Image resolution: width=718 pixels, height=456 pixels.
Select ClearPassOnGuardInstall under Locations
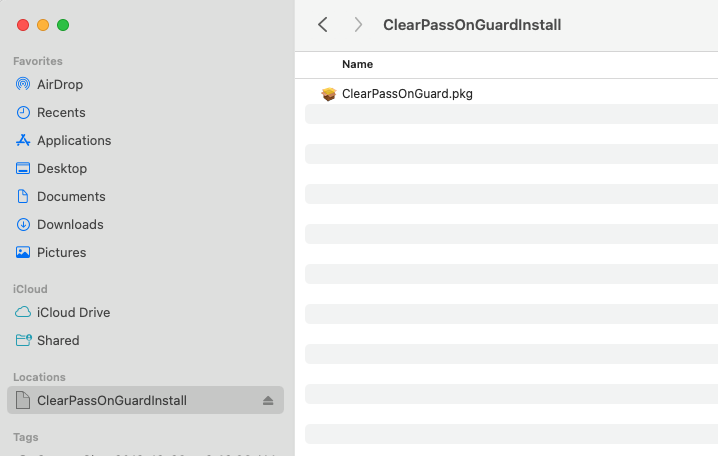tap(111, 401)
